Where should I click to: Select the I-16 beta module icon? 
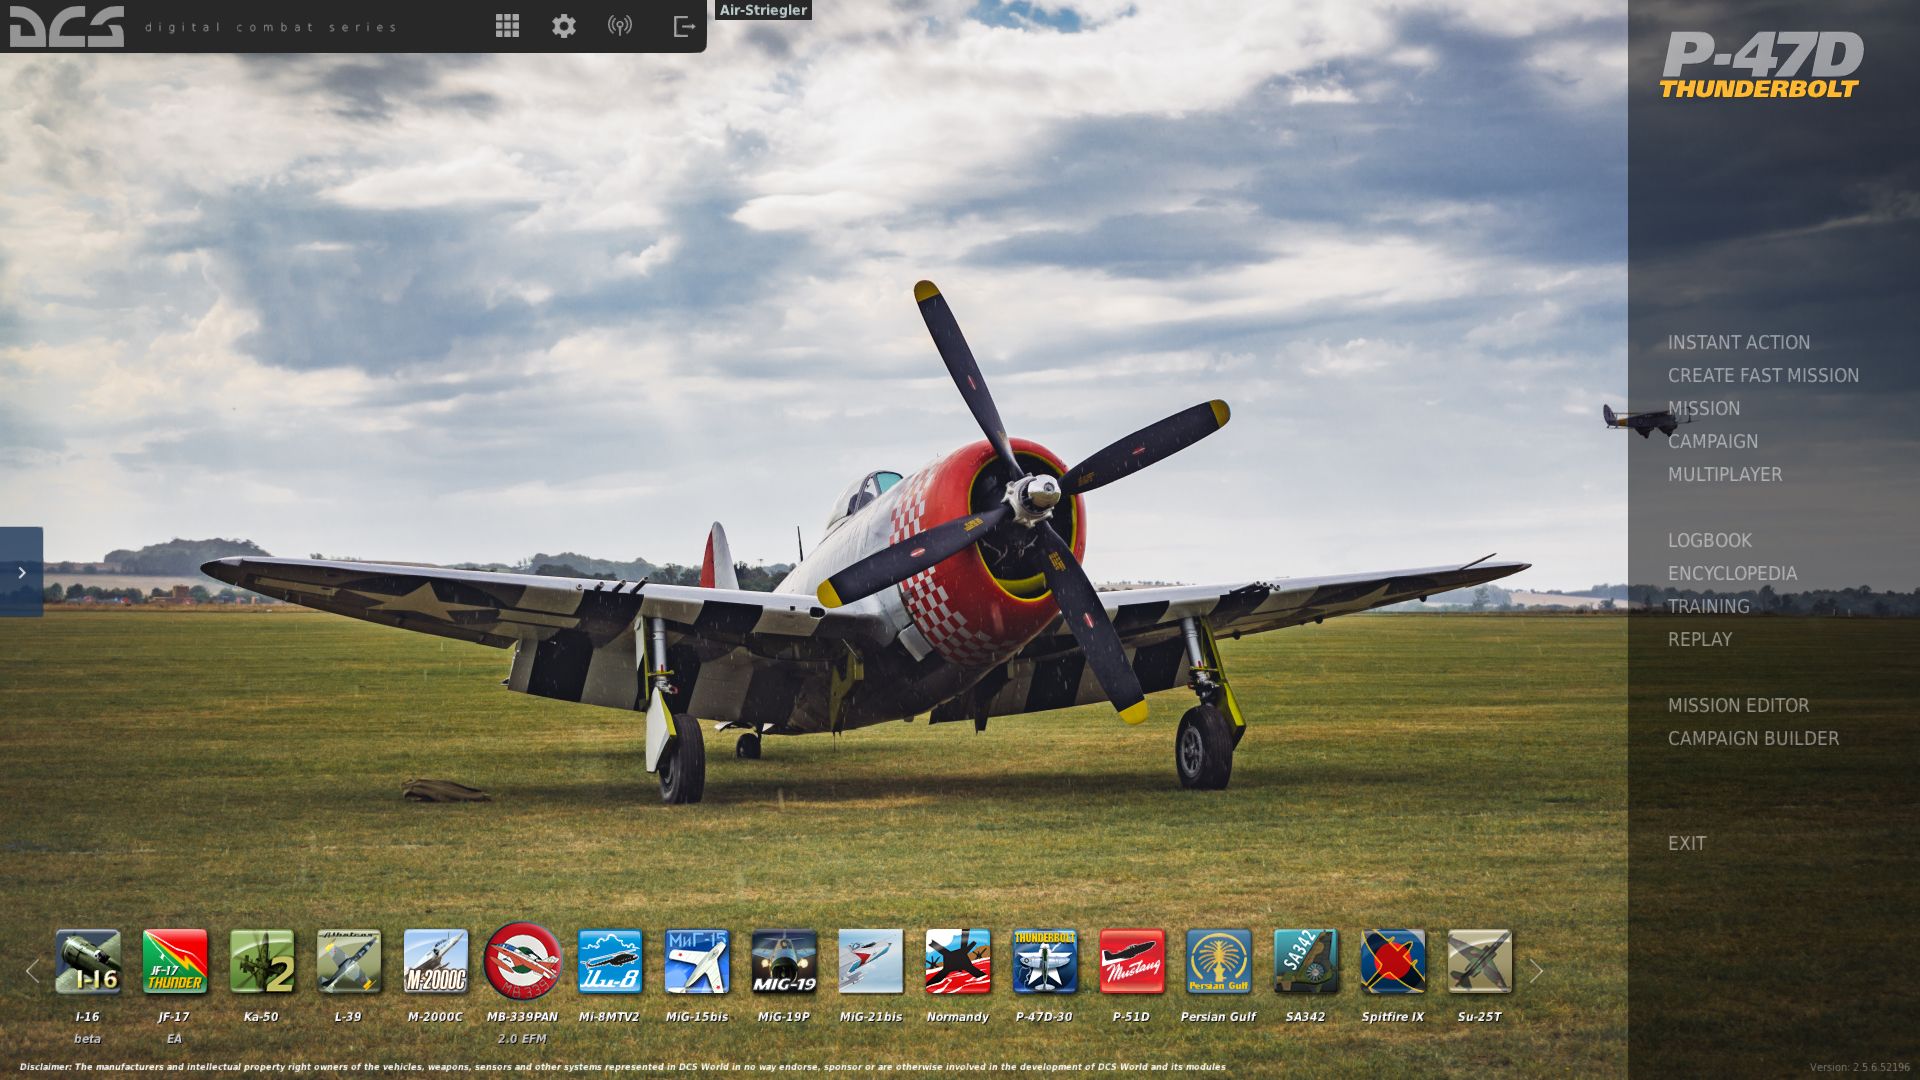[88, 961]
